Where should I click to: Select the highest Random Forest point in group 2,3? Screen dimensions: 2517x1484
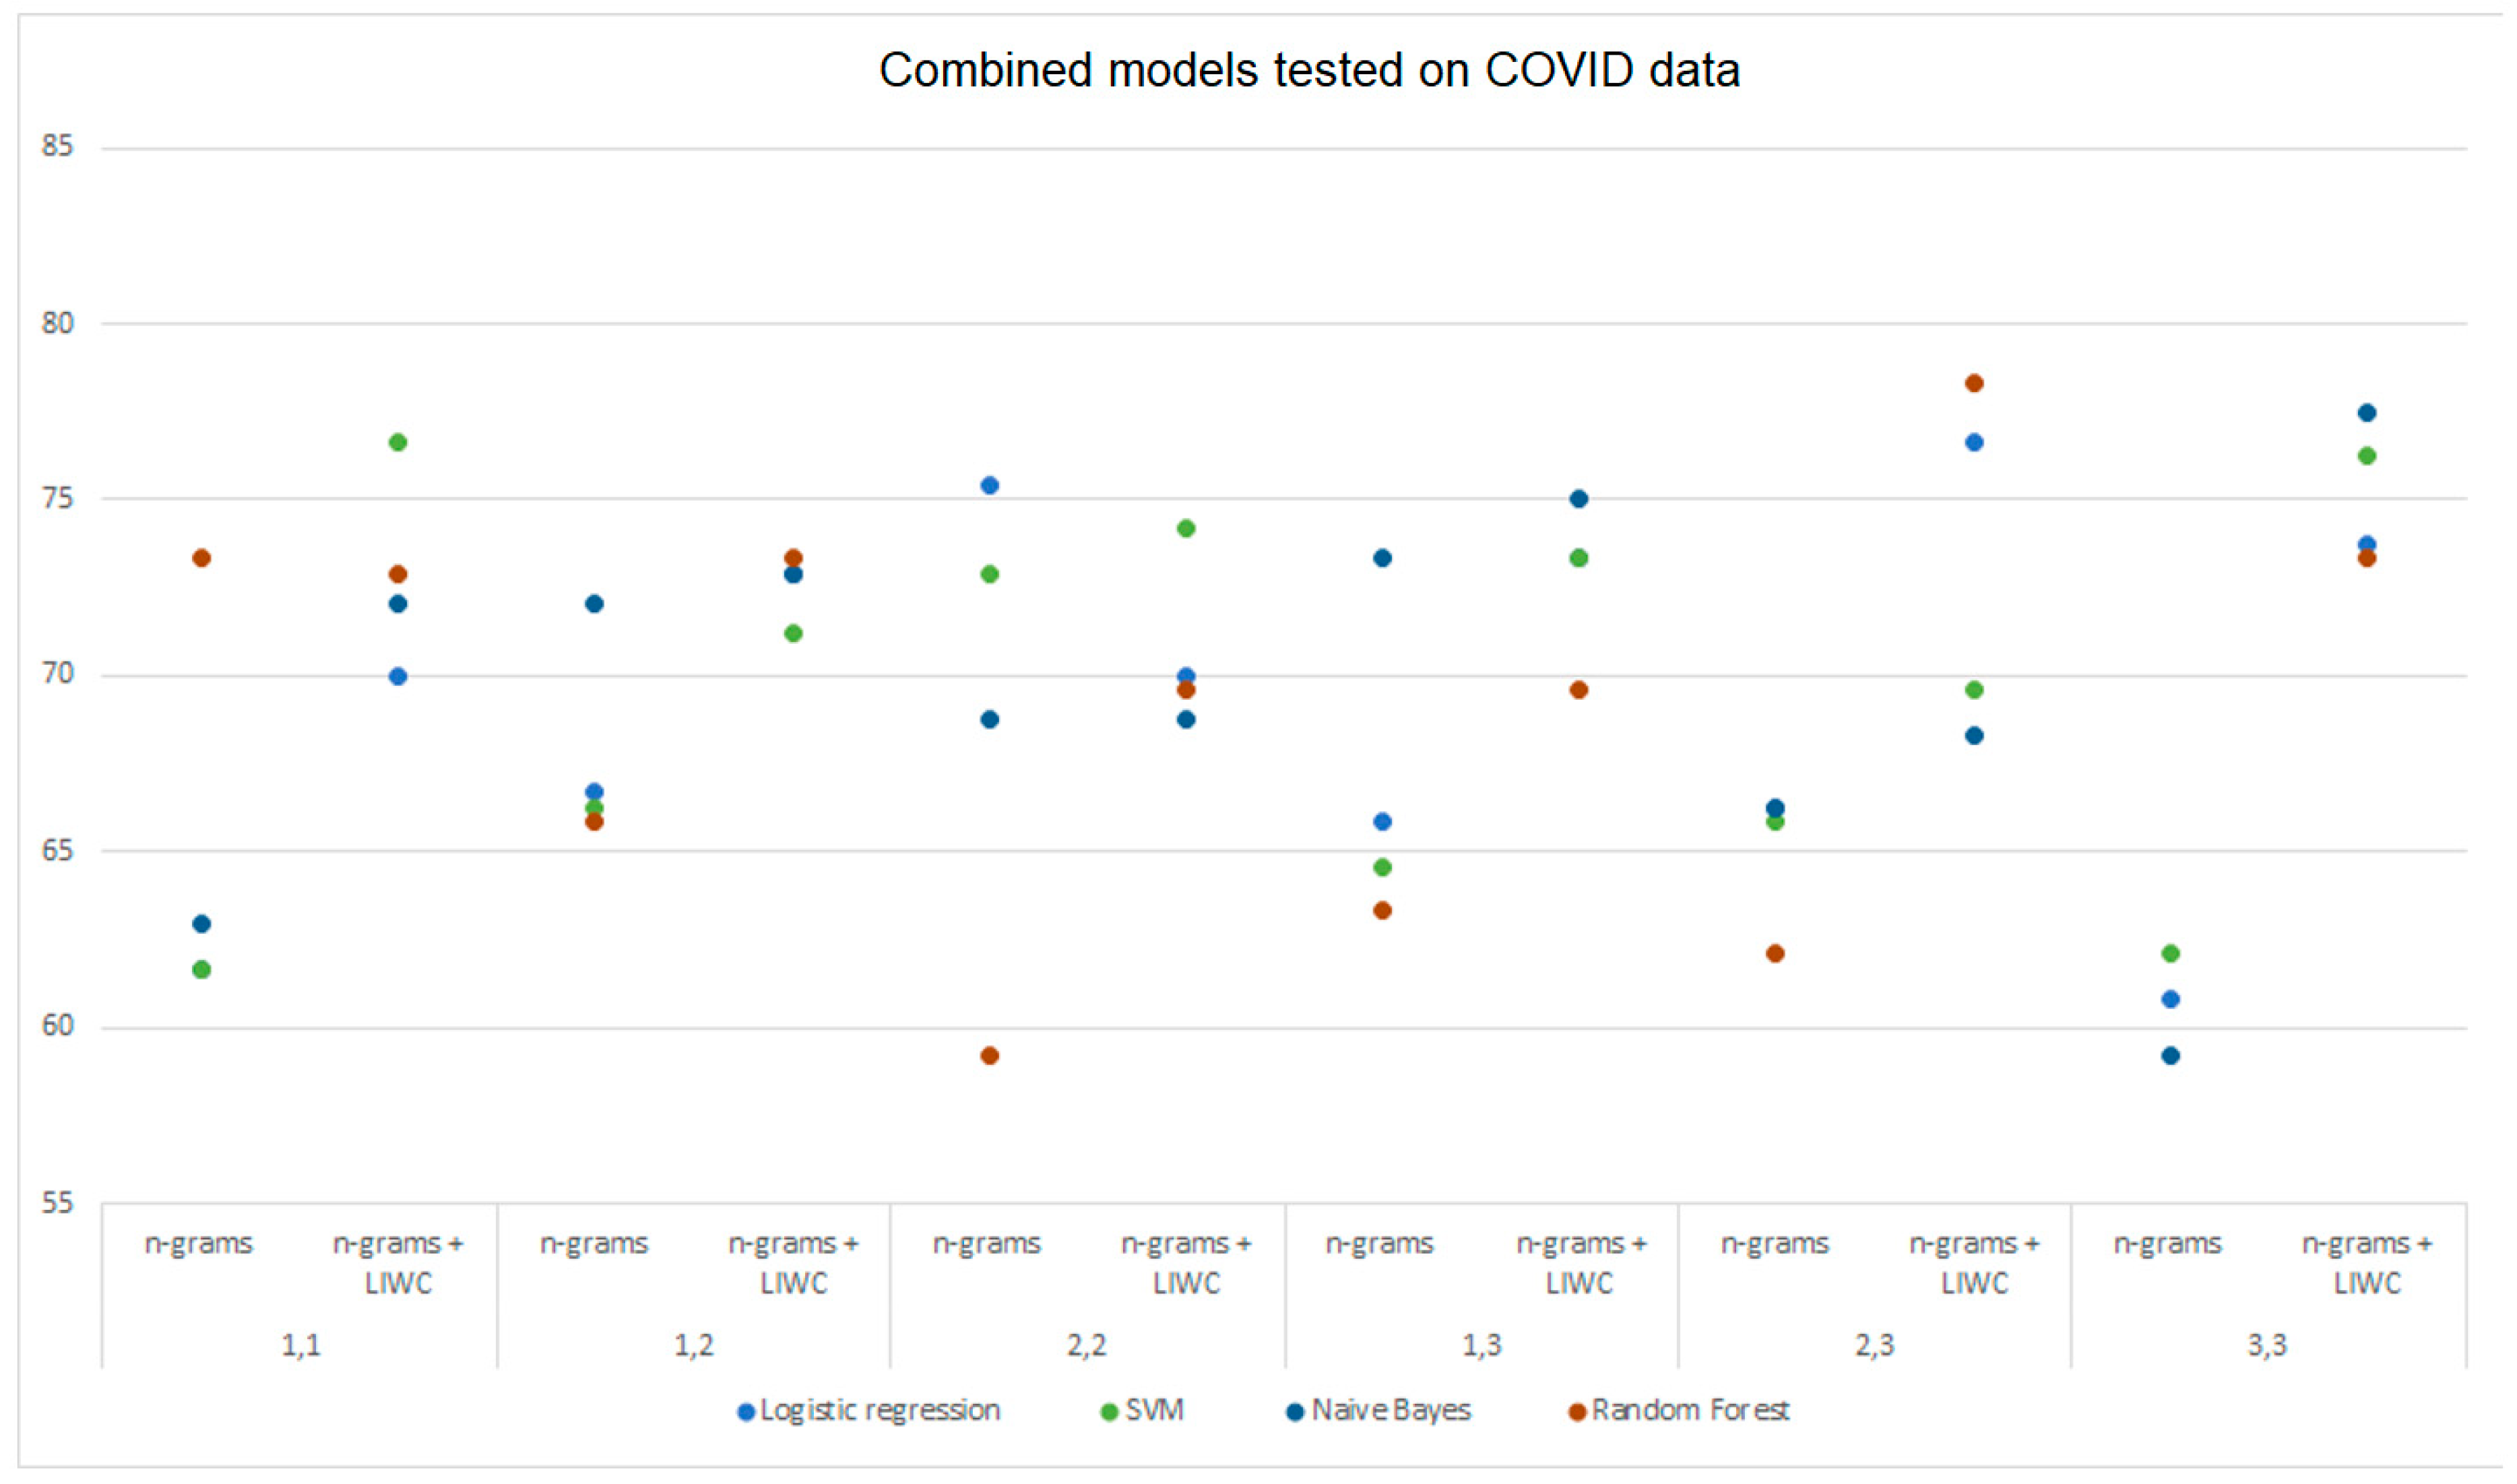[x=1974, y=383]
